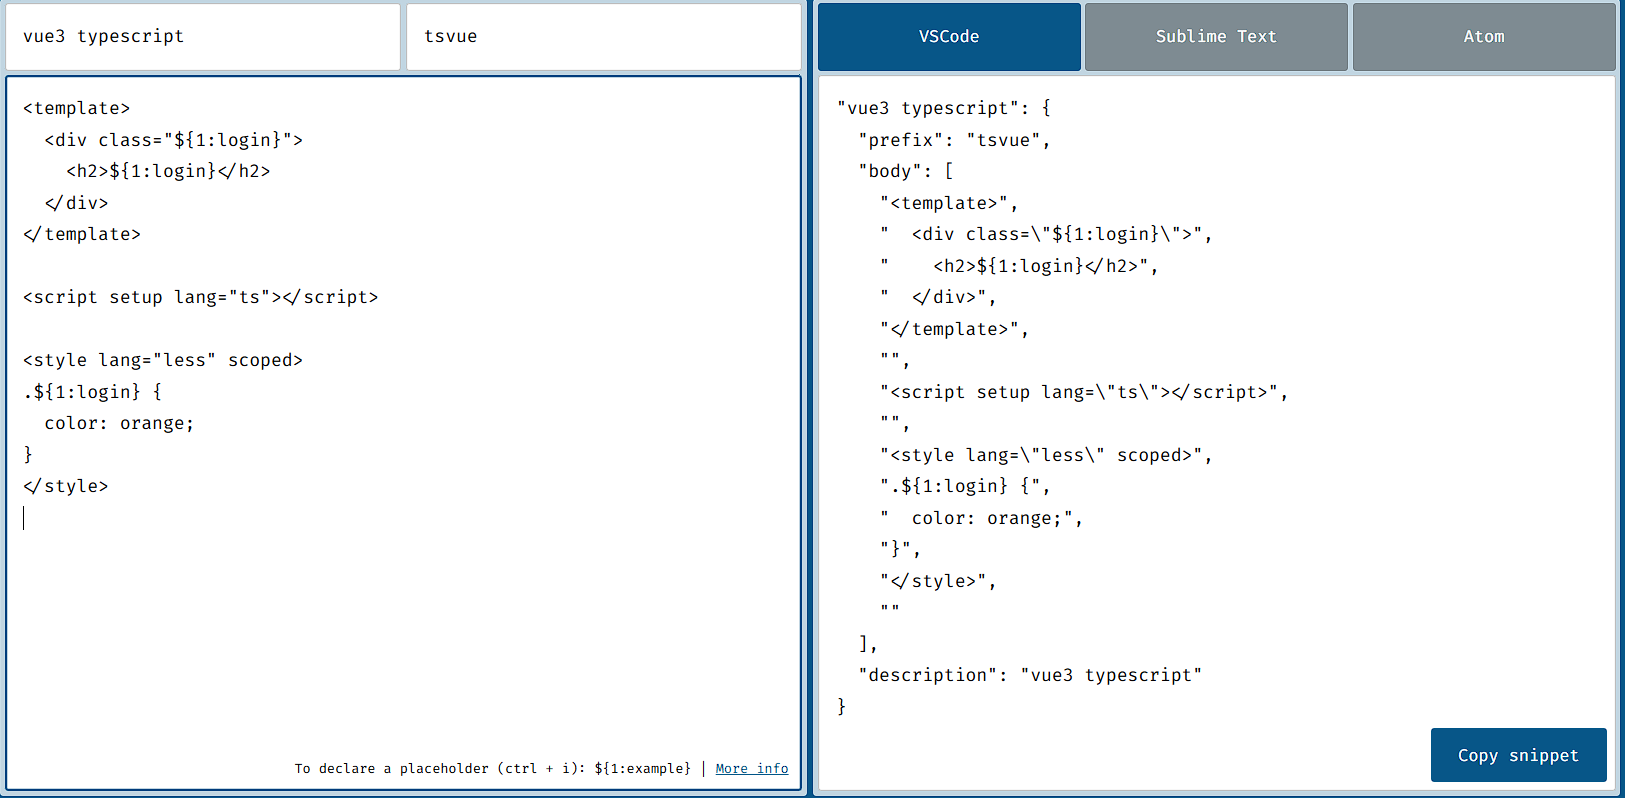Click the '"body": [' line in output
The height and width of the screenshot is (798, 1625).
click(906, 171)
